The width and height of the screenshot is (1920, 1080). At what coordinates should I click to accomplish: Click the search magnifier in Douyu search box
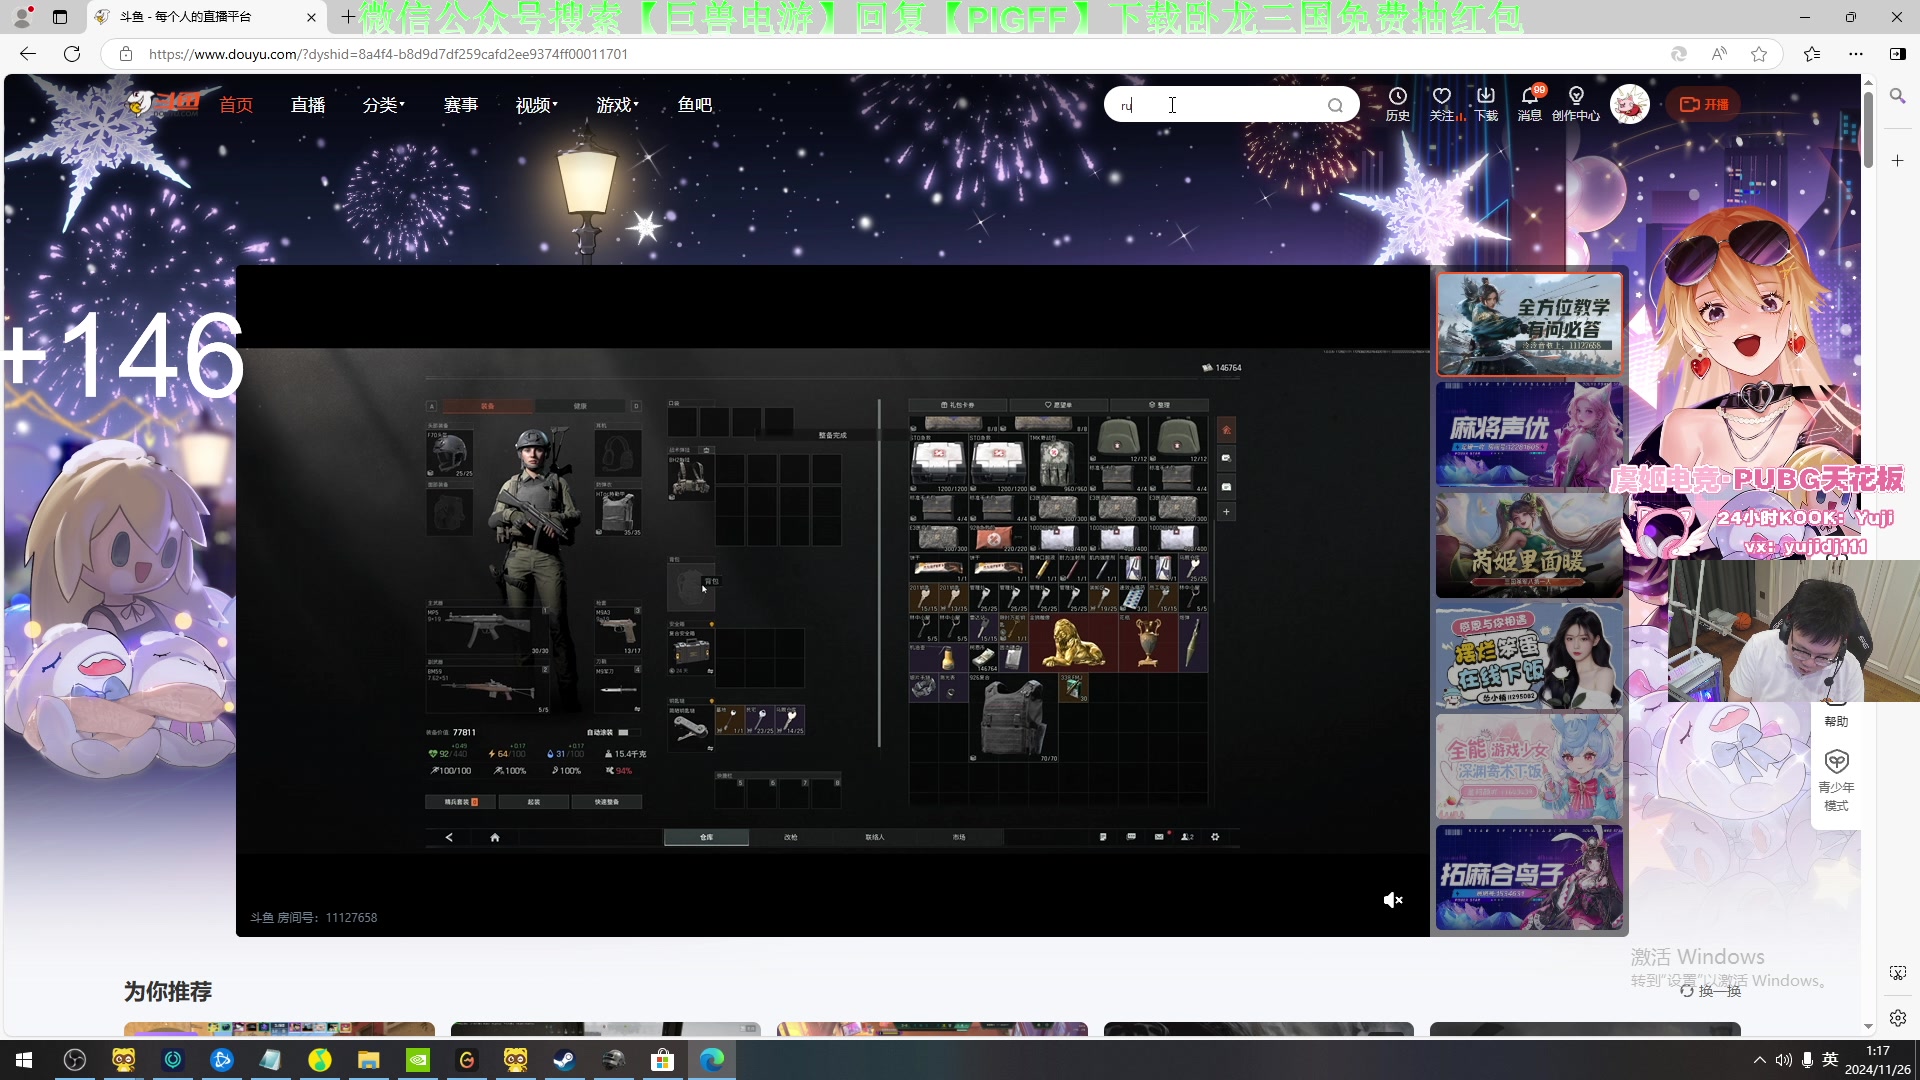click(x=1335, y=105)
